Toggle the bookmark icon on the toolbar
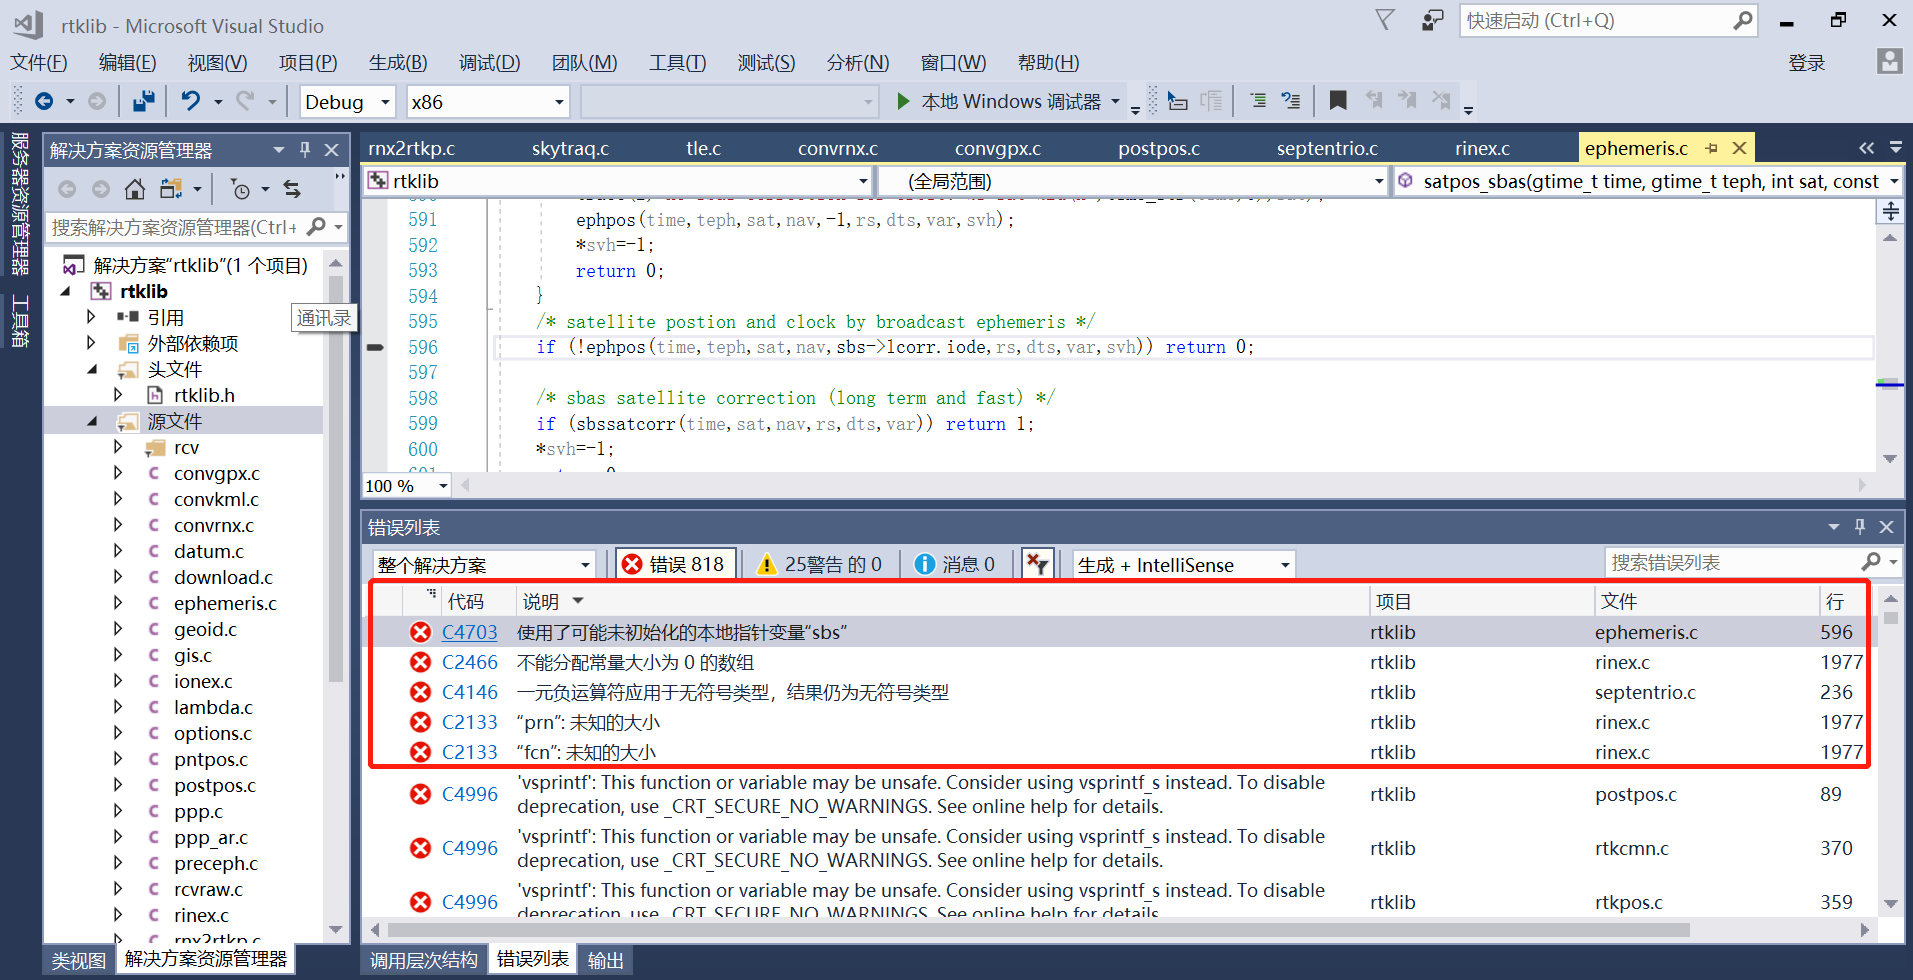Image resolution: width=1913 pixels, height=980 pixels. pos(1338,100)
